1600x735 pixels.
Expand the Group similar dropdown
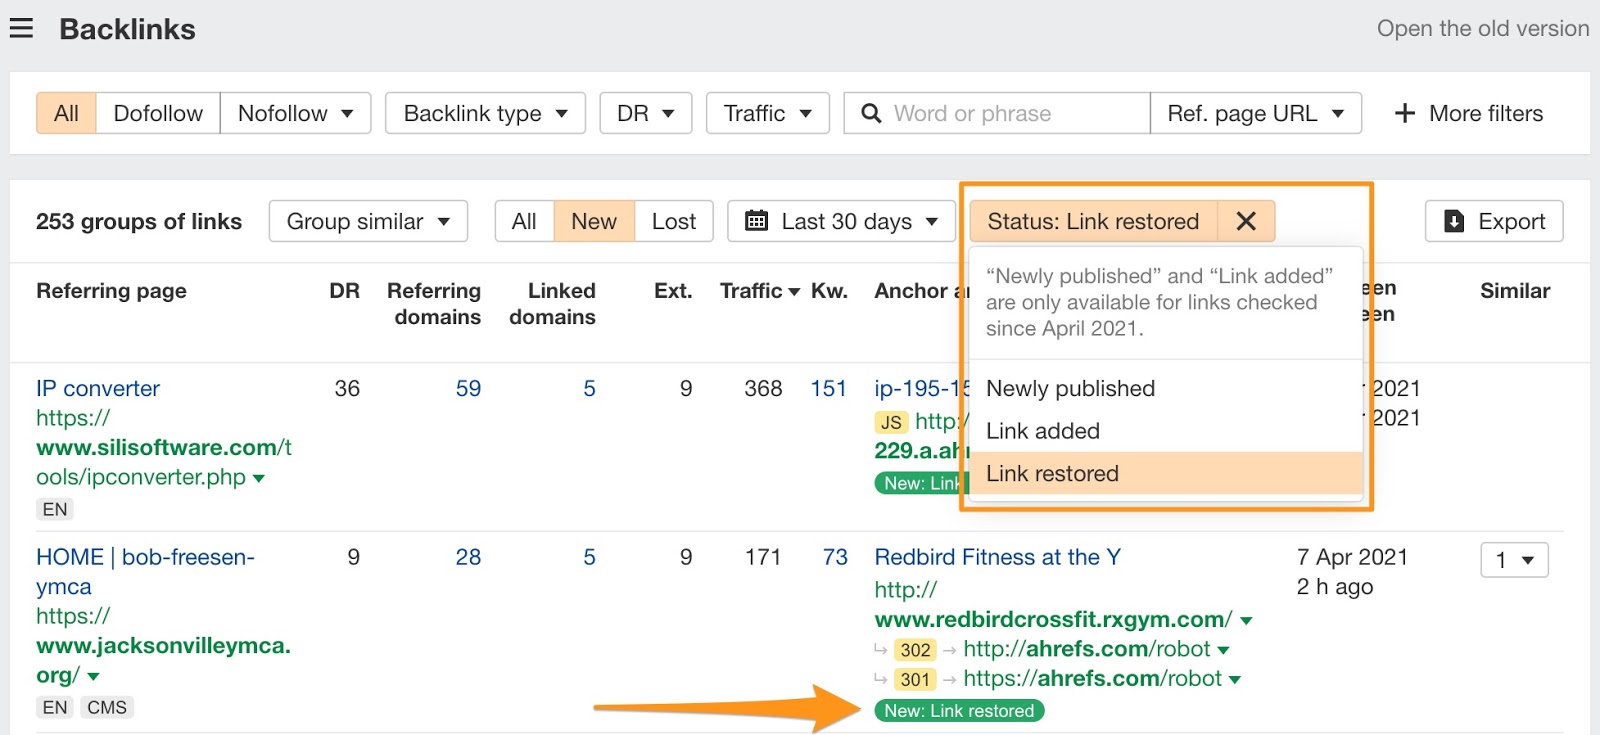click(368, 221)
